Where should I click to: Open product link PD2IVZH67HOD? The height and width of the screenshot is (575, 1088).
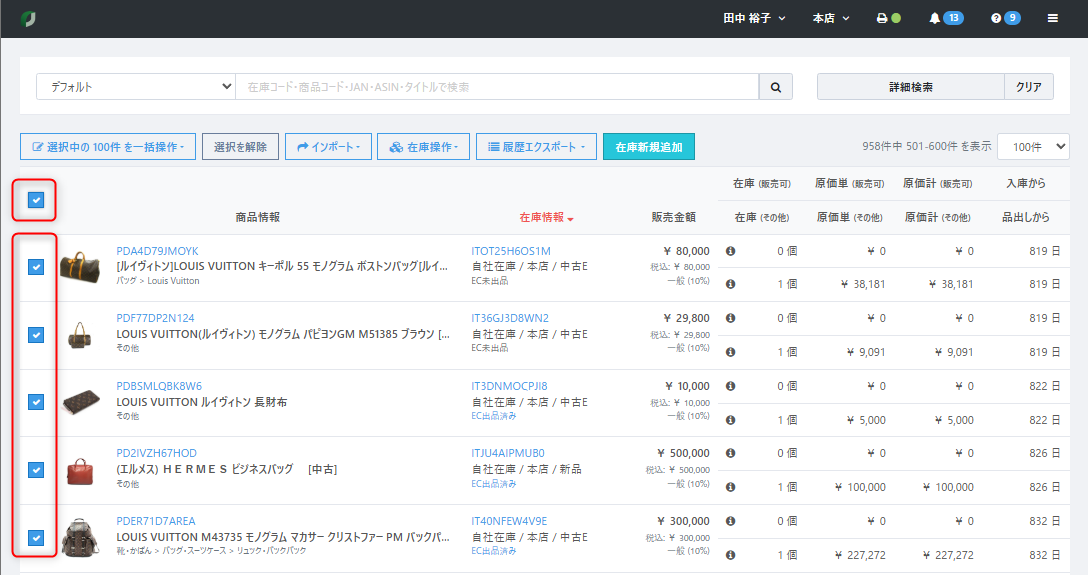tap(156, 453)
